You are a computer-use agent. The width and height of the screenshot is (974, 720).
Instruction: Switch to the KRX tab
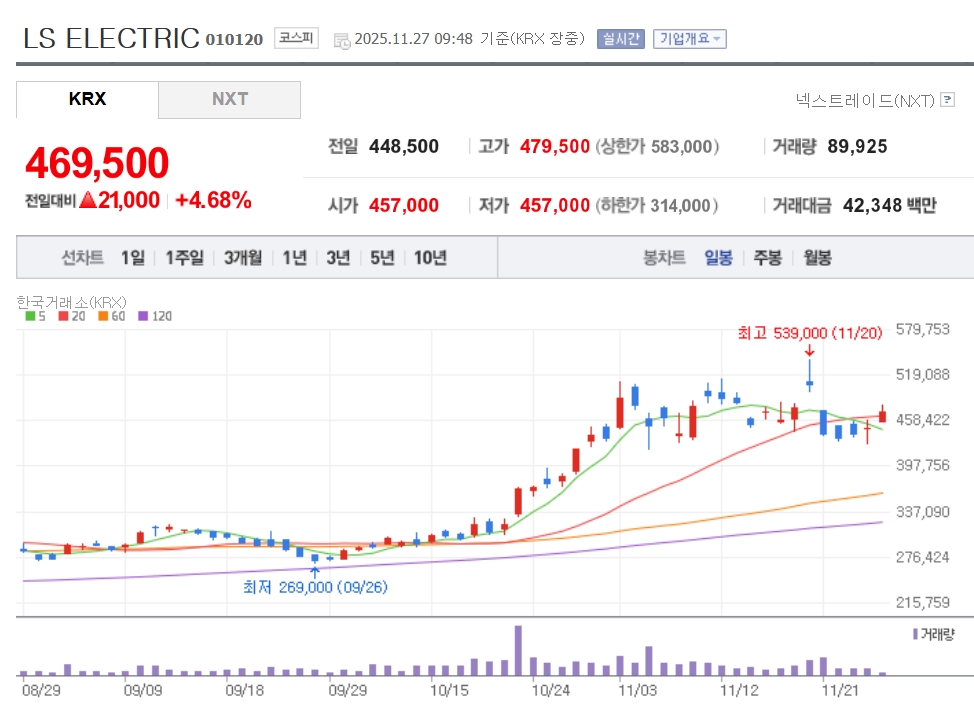coord(87,99)
